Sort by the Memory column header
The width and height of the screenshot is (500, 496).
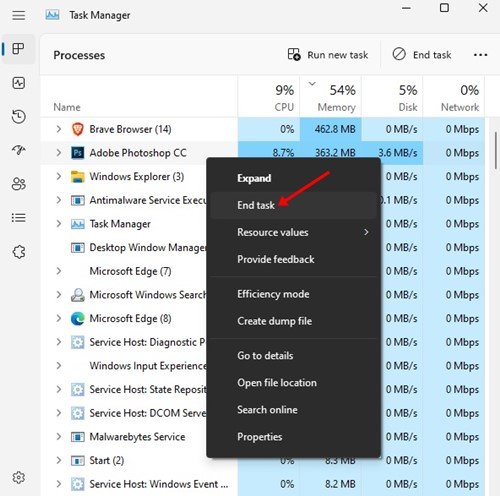tap(331, 97)
